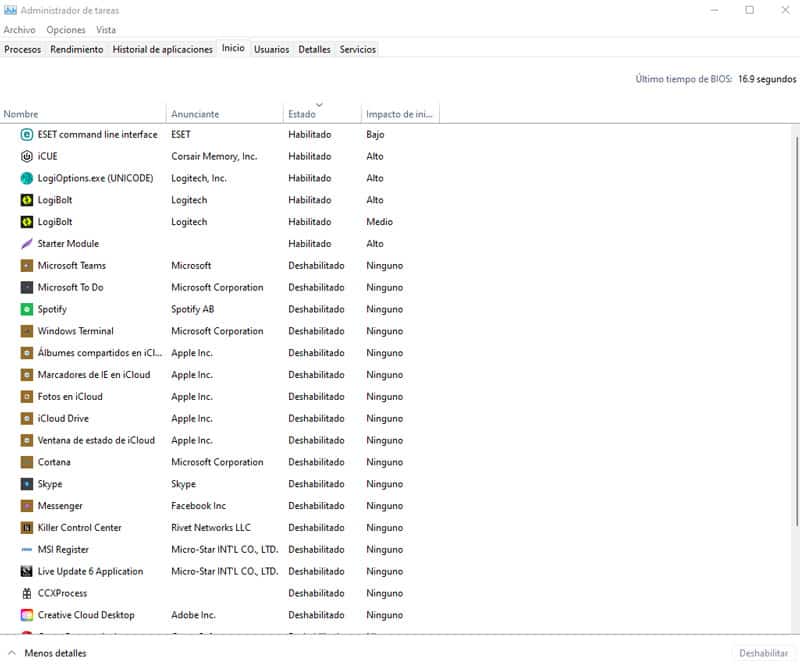Click Micro-Star INT'L publisher for MSI Register
The height and width of the screenshot is (667, 800).
coord(224,550)
